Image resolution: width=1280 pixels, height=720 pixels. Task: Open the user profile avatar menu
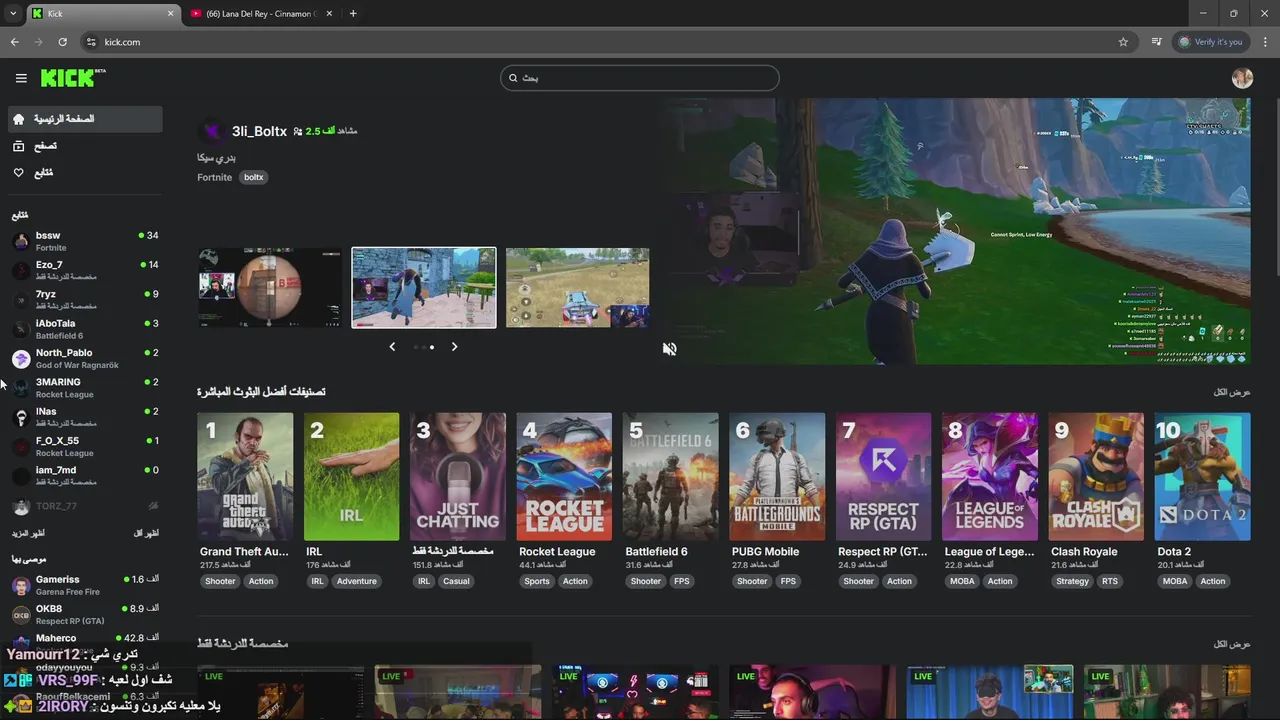pyautogui.click(x=1242, y=78)
